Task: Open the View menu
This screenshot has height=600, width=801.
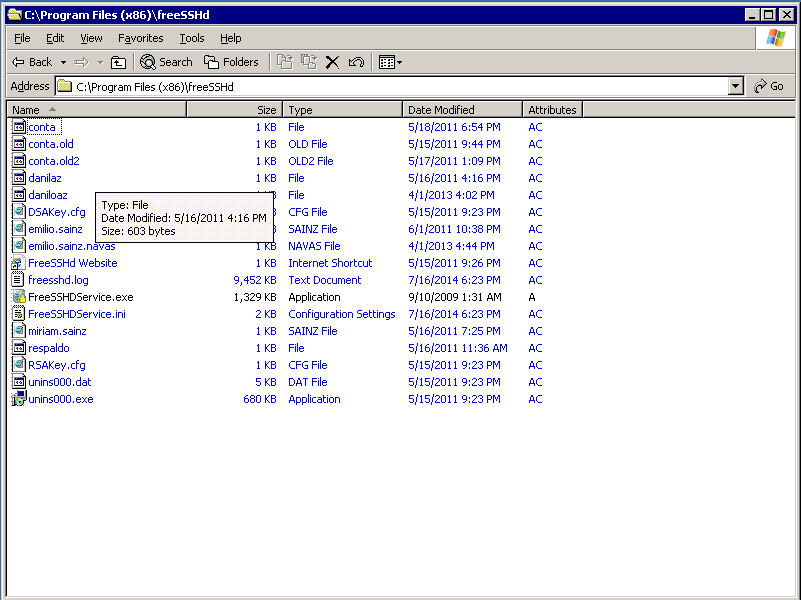Action: [x=91, y=38]
